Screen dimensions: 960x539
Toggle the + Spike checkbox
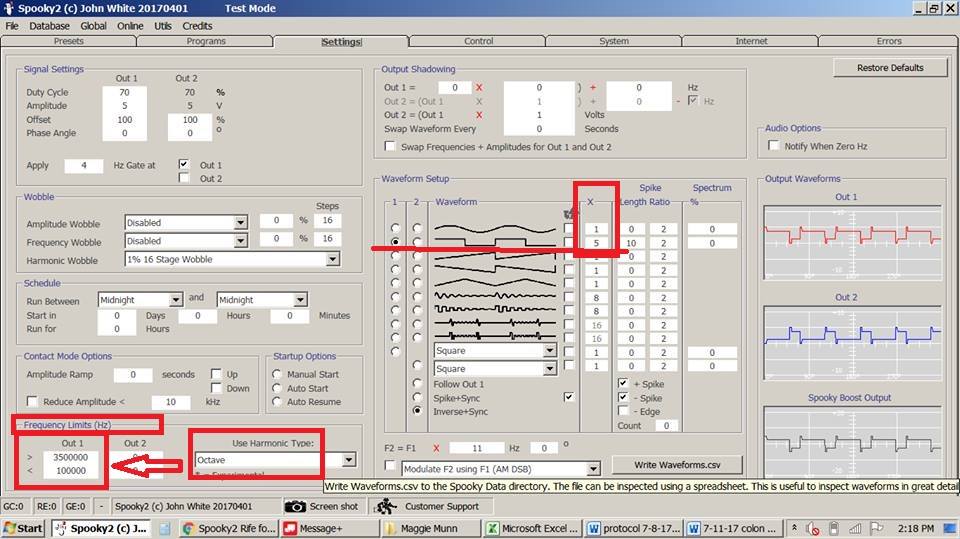point(623,383)
